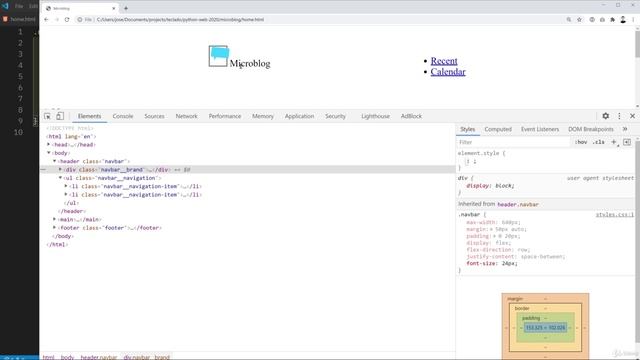Screen dimensions: 640x360
Task: Close the Microblog browser tab
Action: (114, 8)
